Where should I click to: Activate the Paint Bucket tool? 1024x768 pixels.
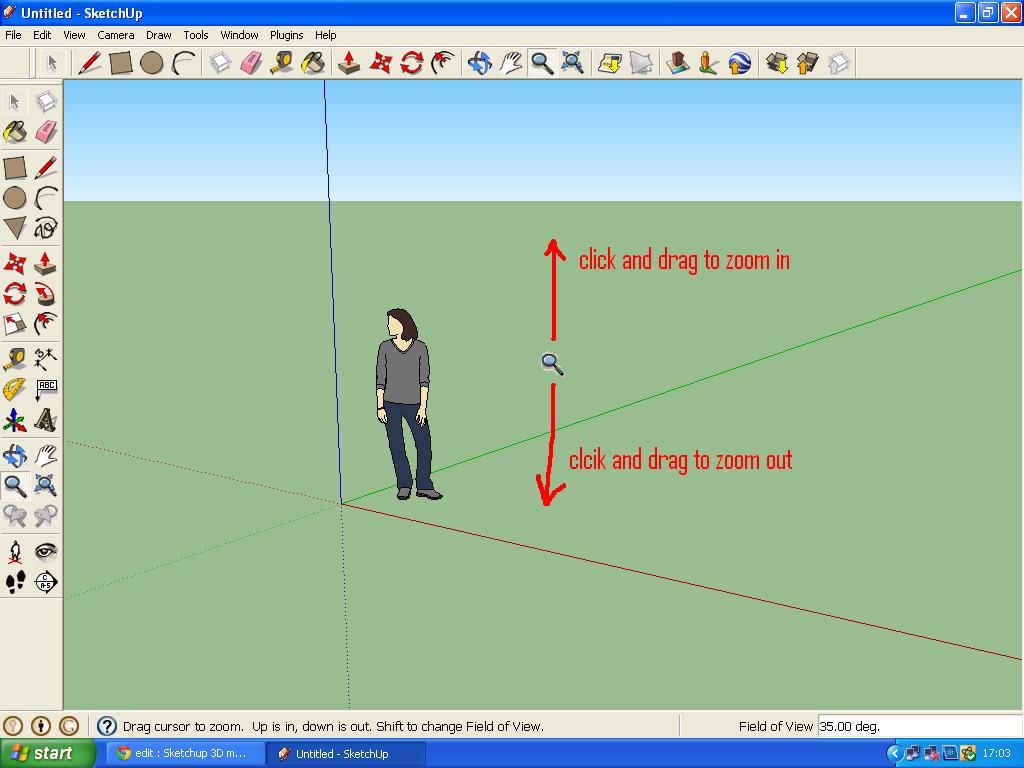coord(14,130)
